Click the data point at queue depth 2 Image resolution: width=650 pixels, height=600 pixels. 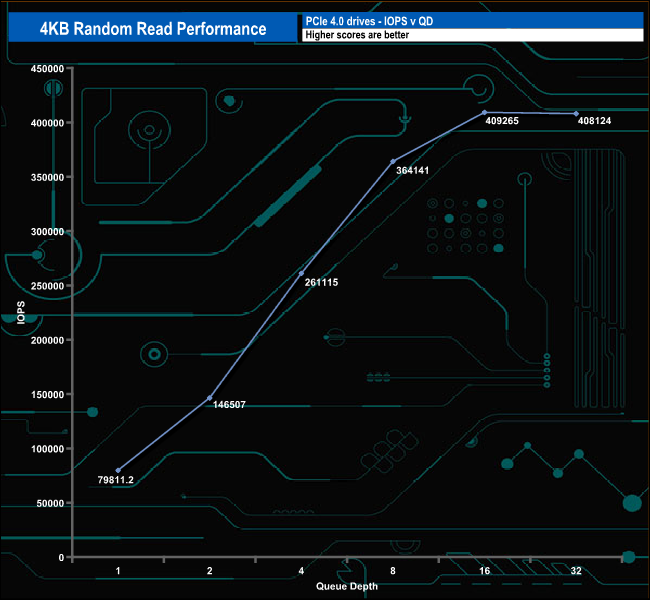tap(210, 398)
